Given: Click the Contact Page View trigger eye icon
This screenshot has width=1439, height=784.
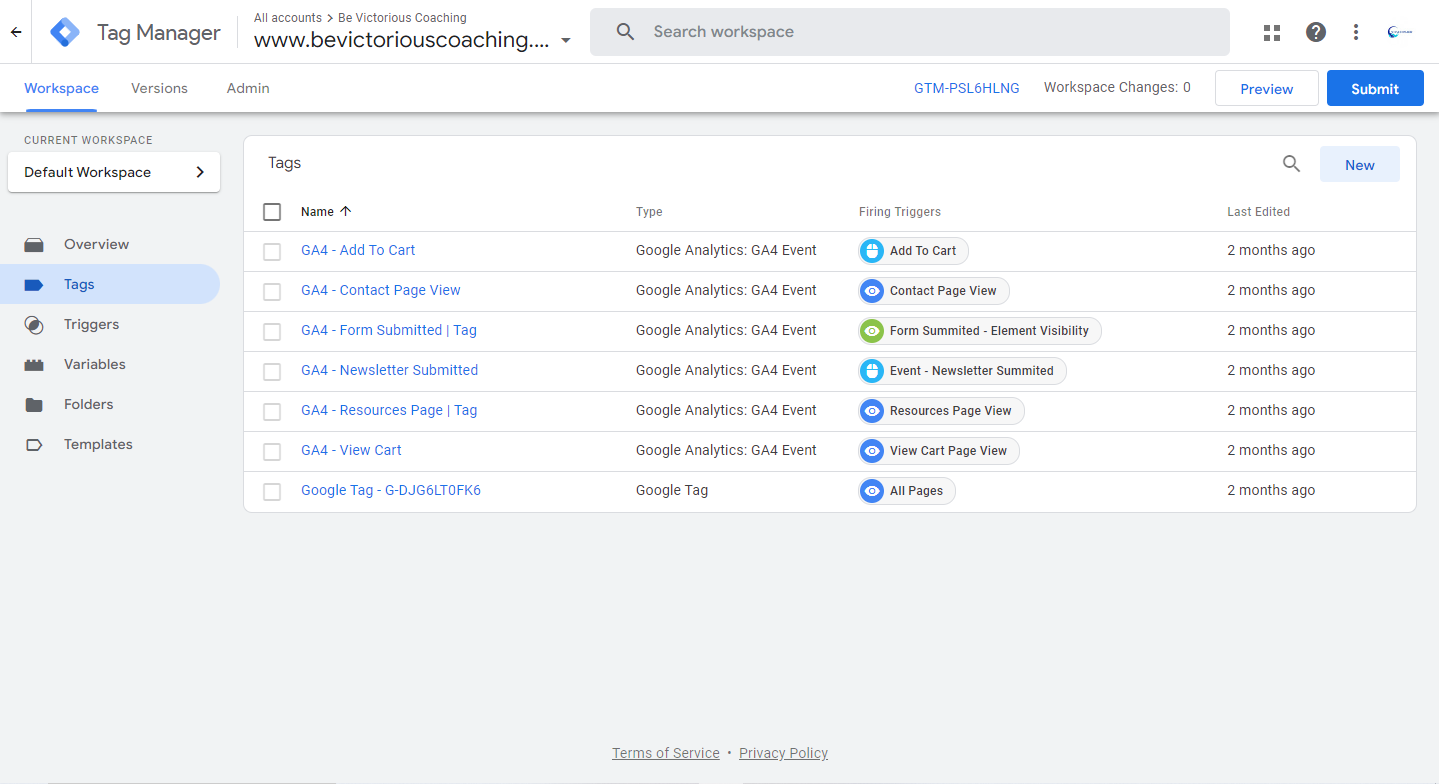Looking at the screenshot, I should (x=872, y=291).
